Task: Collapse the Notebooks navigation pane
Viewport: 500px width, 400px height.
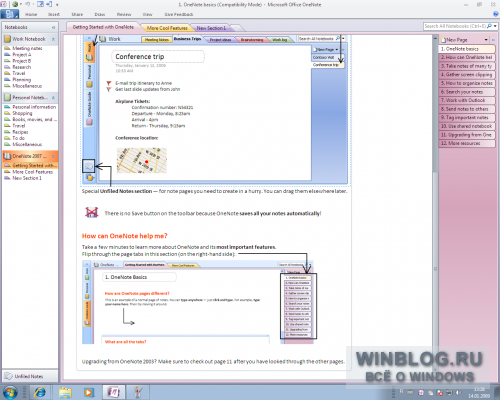Action: tap(53, 27)
